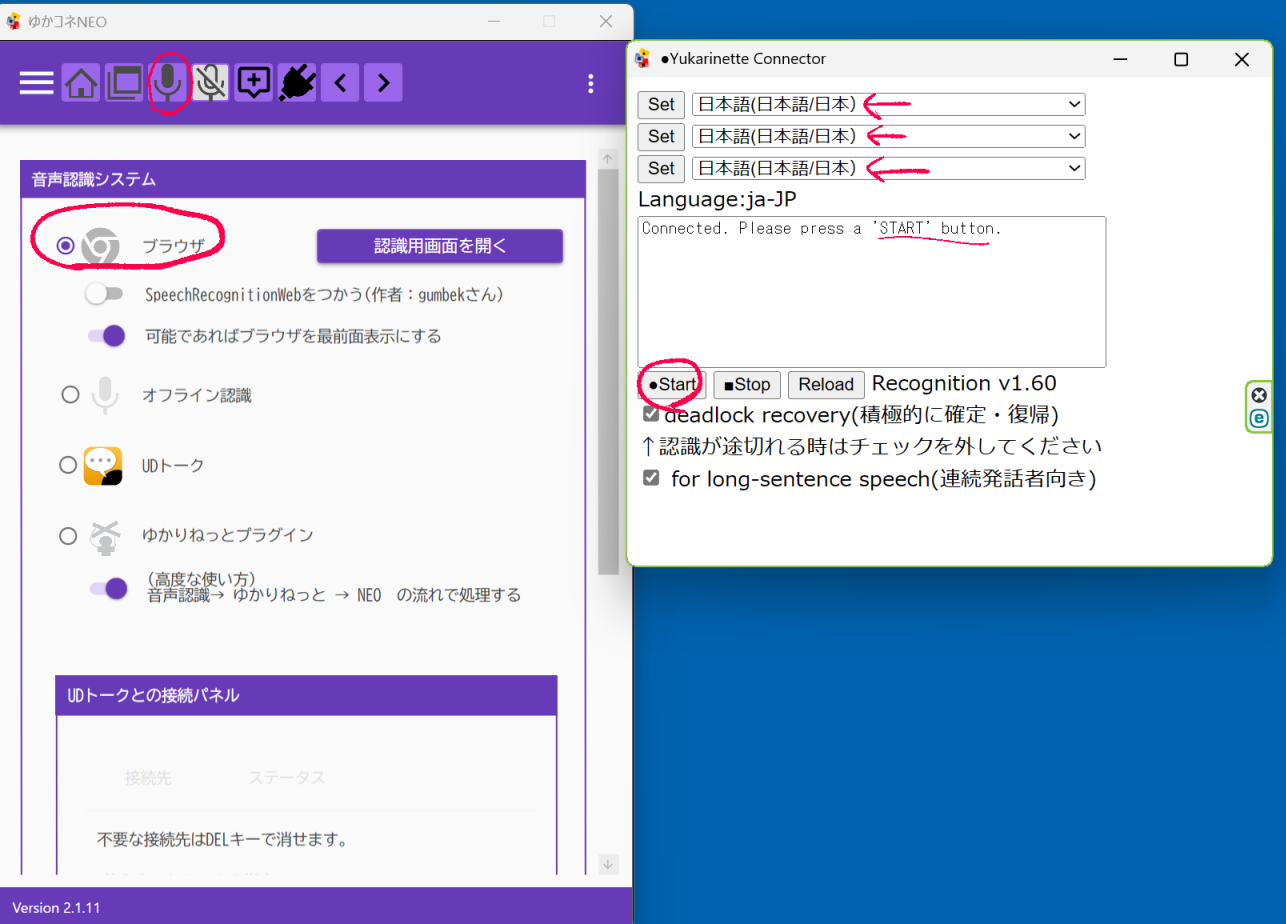Uncheck the deadlock recovery checkbox
This screenshot has width=1286, height=924.
pos(651,413)
